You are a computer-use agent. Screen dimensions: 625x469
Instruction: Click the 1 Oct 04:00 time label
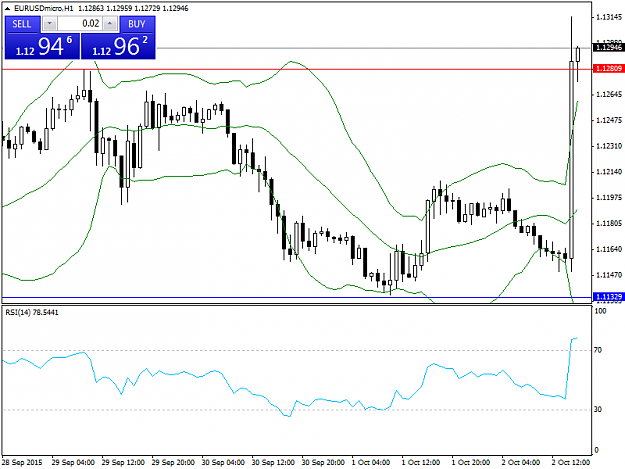[371, 462]
